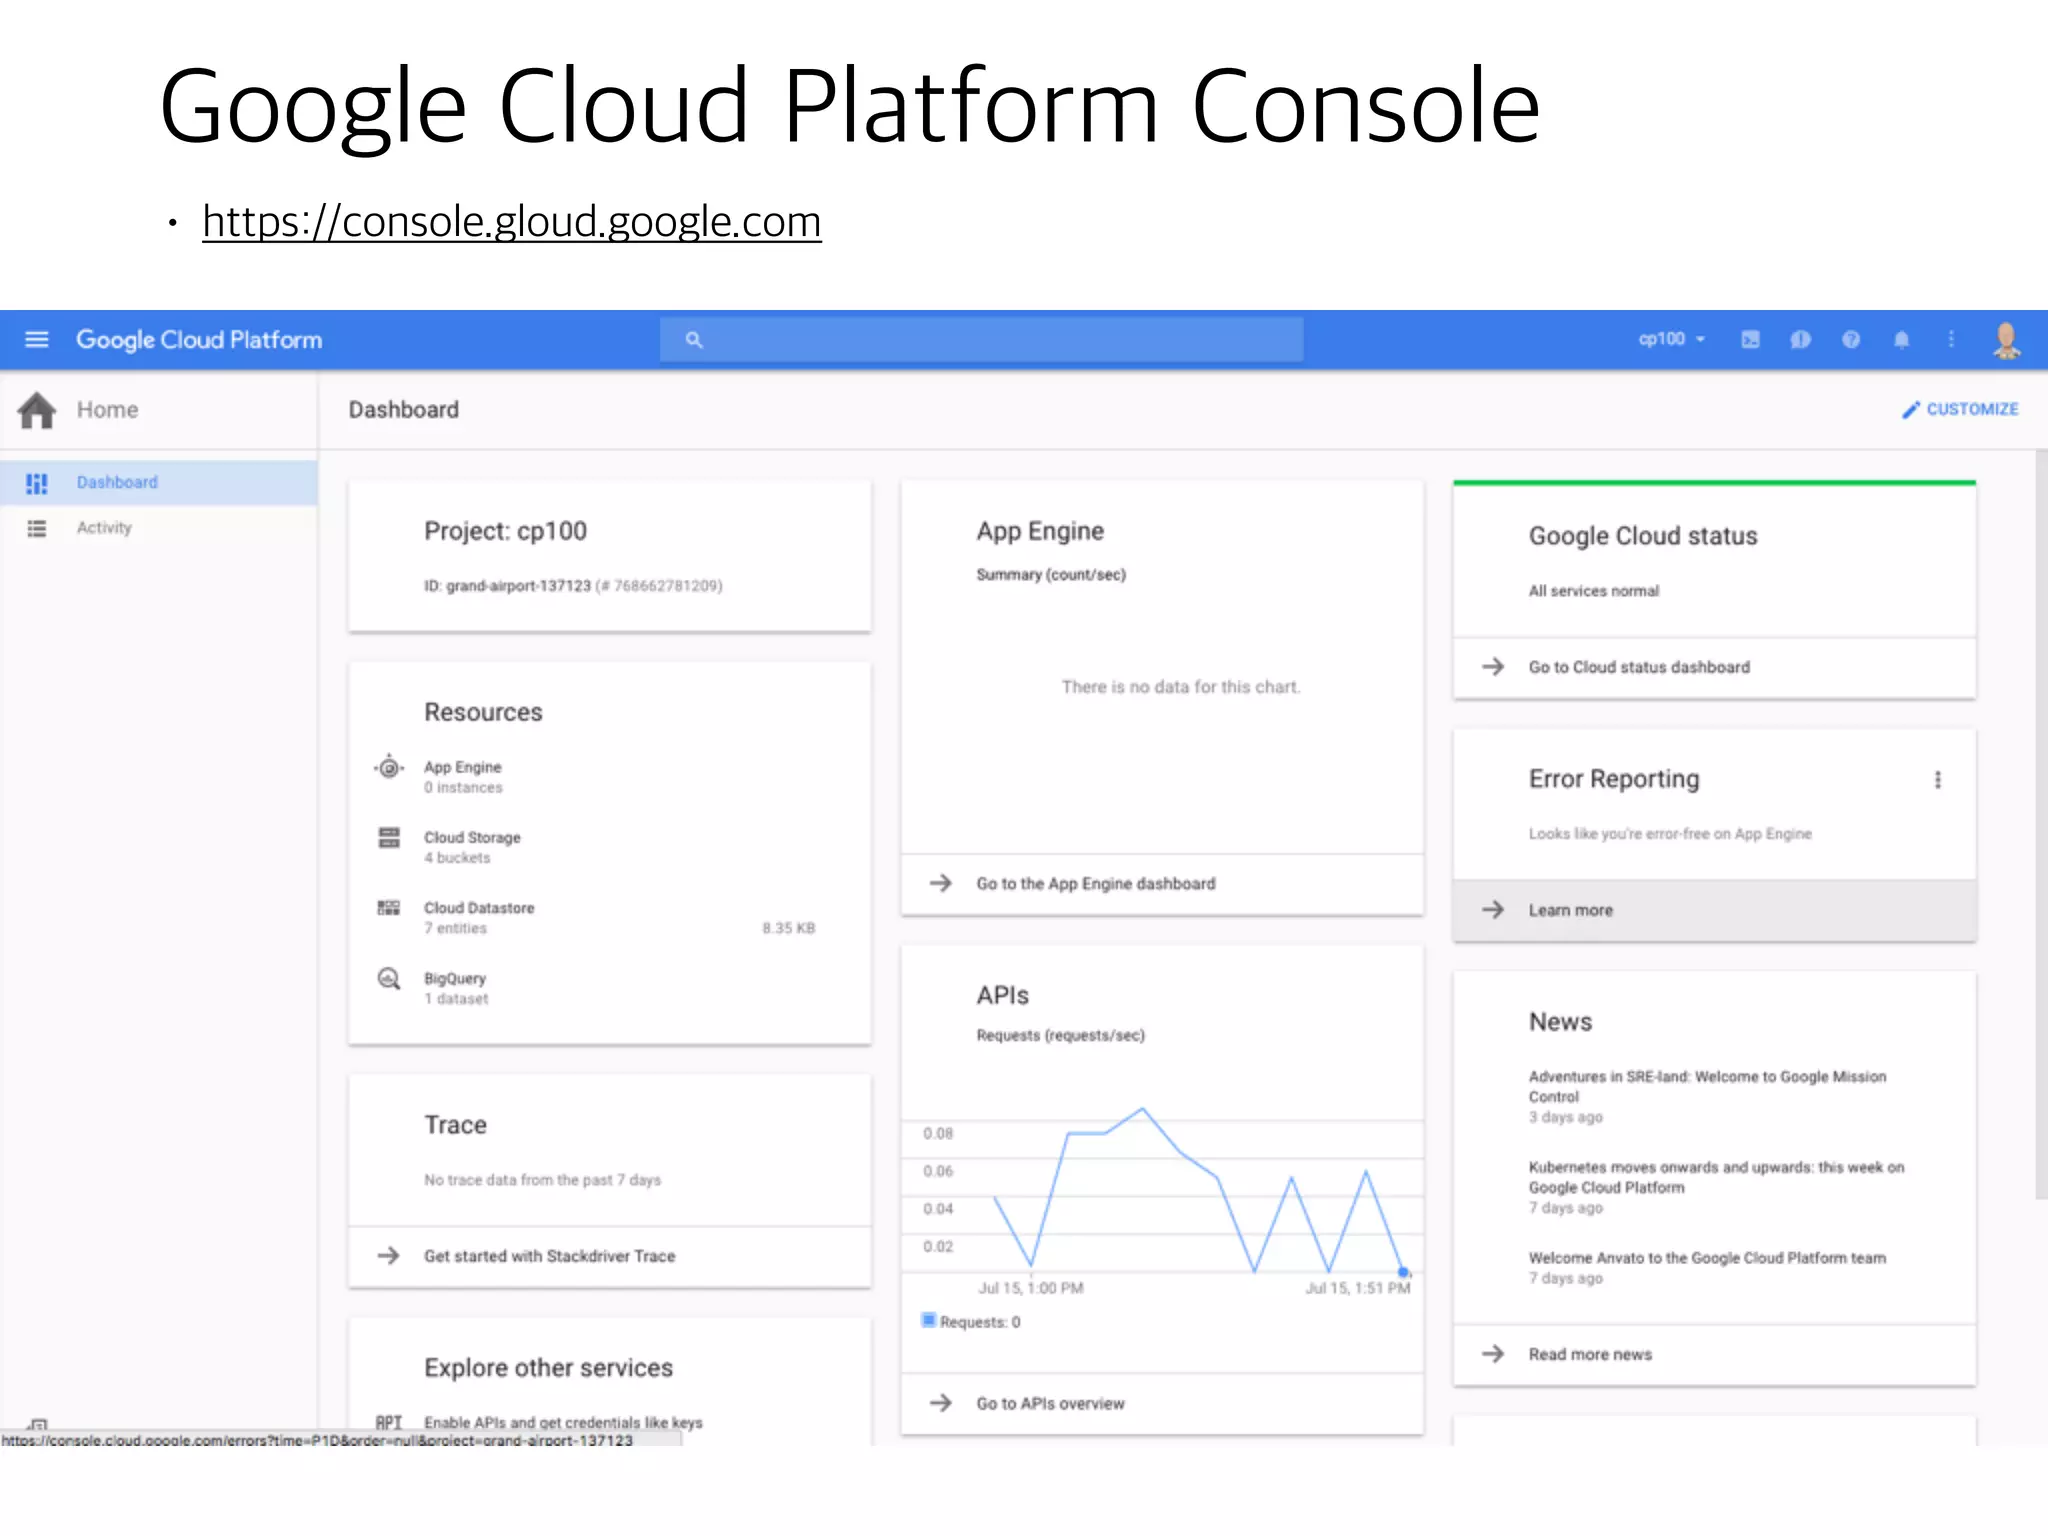Click Learn more in Error Reporting

pyautogui.click(x=1570, y=910)
